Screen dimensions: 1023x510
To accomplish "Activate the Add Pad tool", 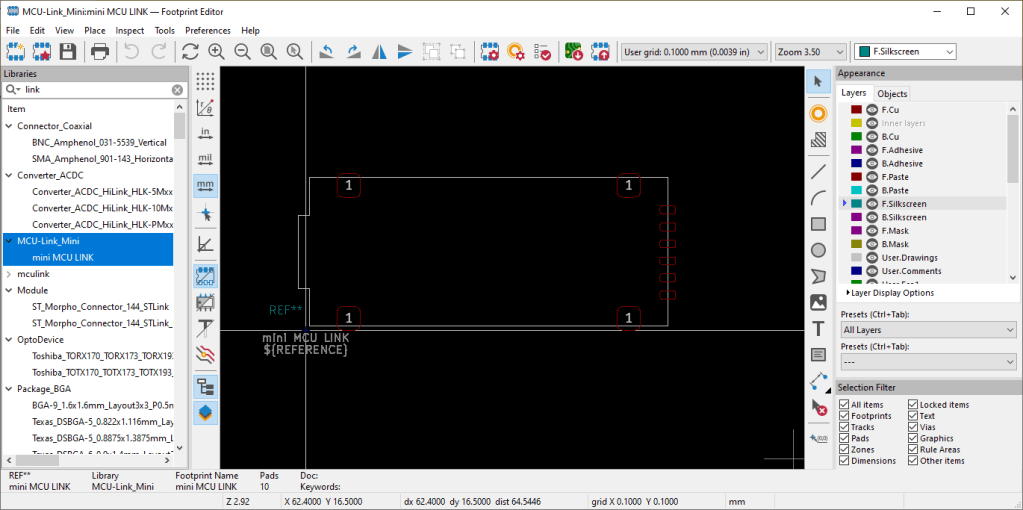I will click(818, 114).
